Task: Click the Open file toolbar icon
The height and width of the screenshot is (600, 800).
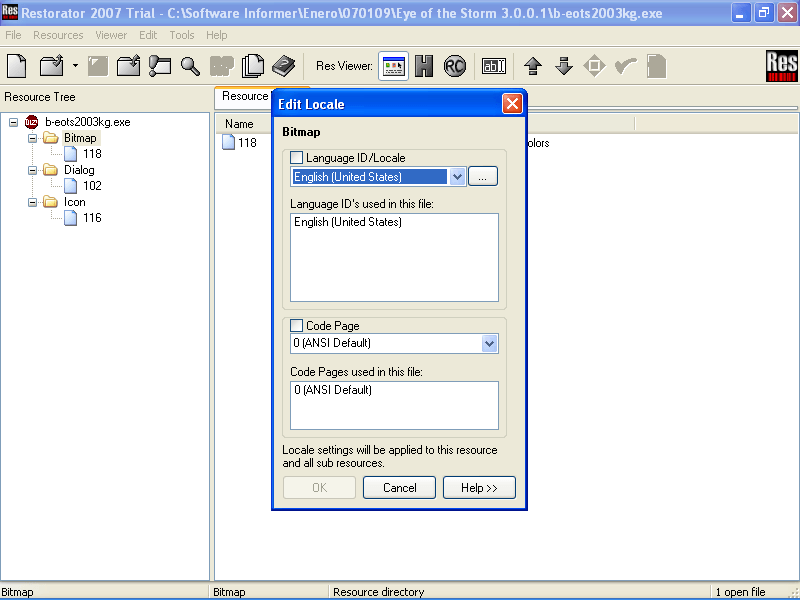Action: pos(51,67)
